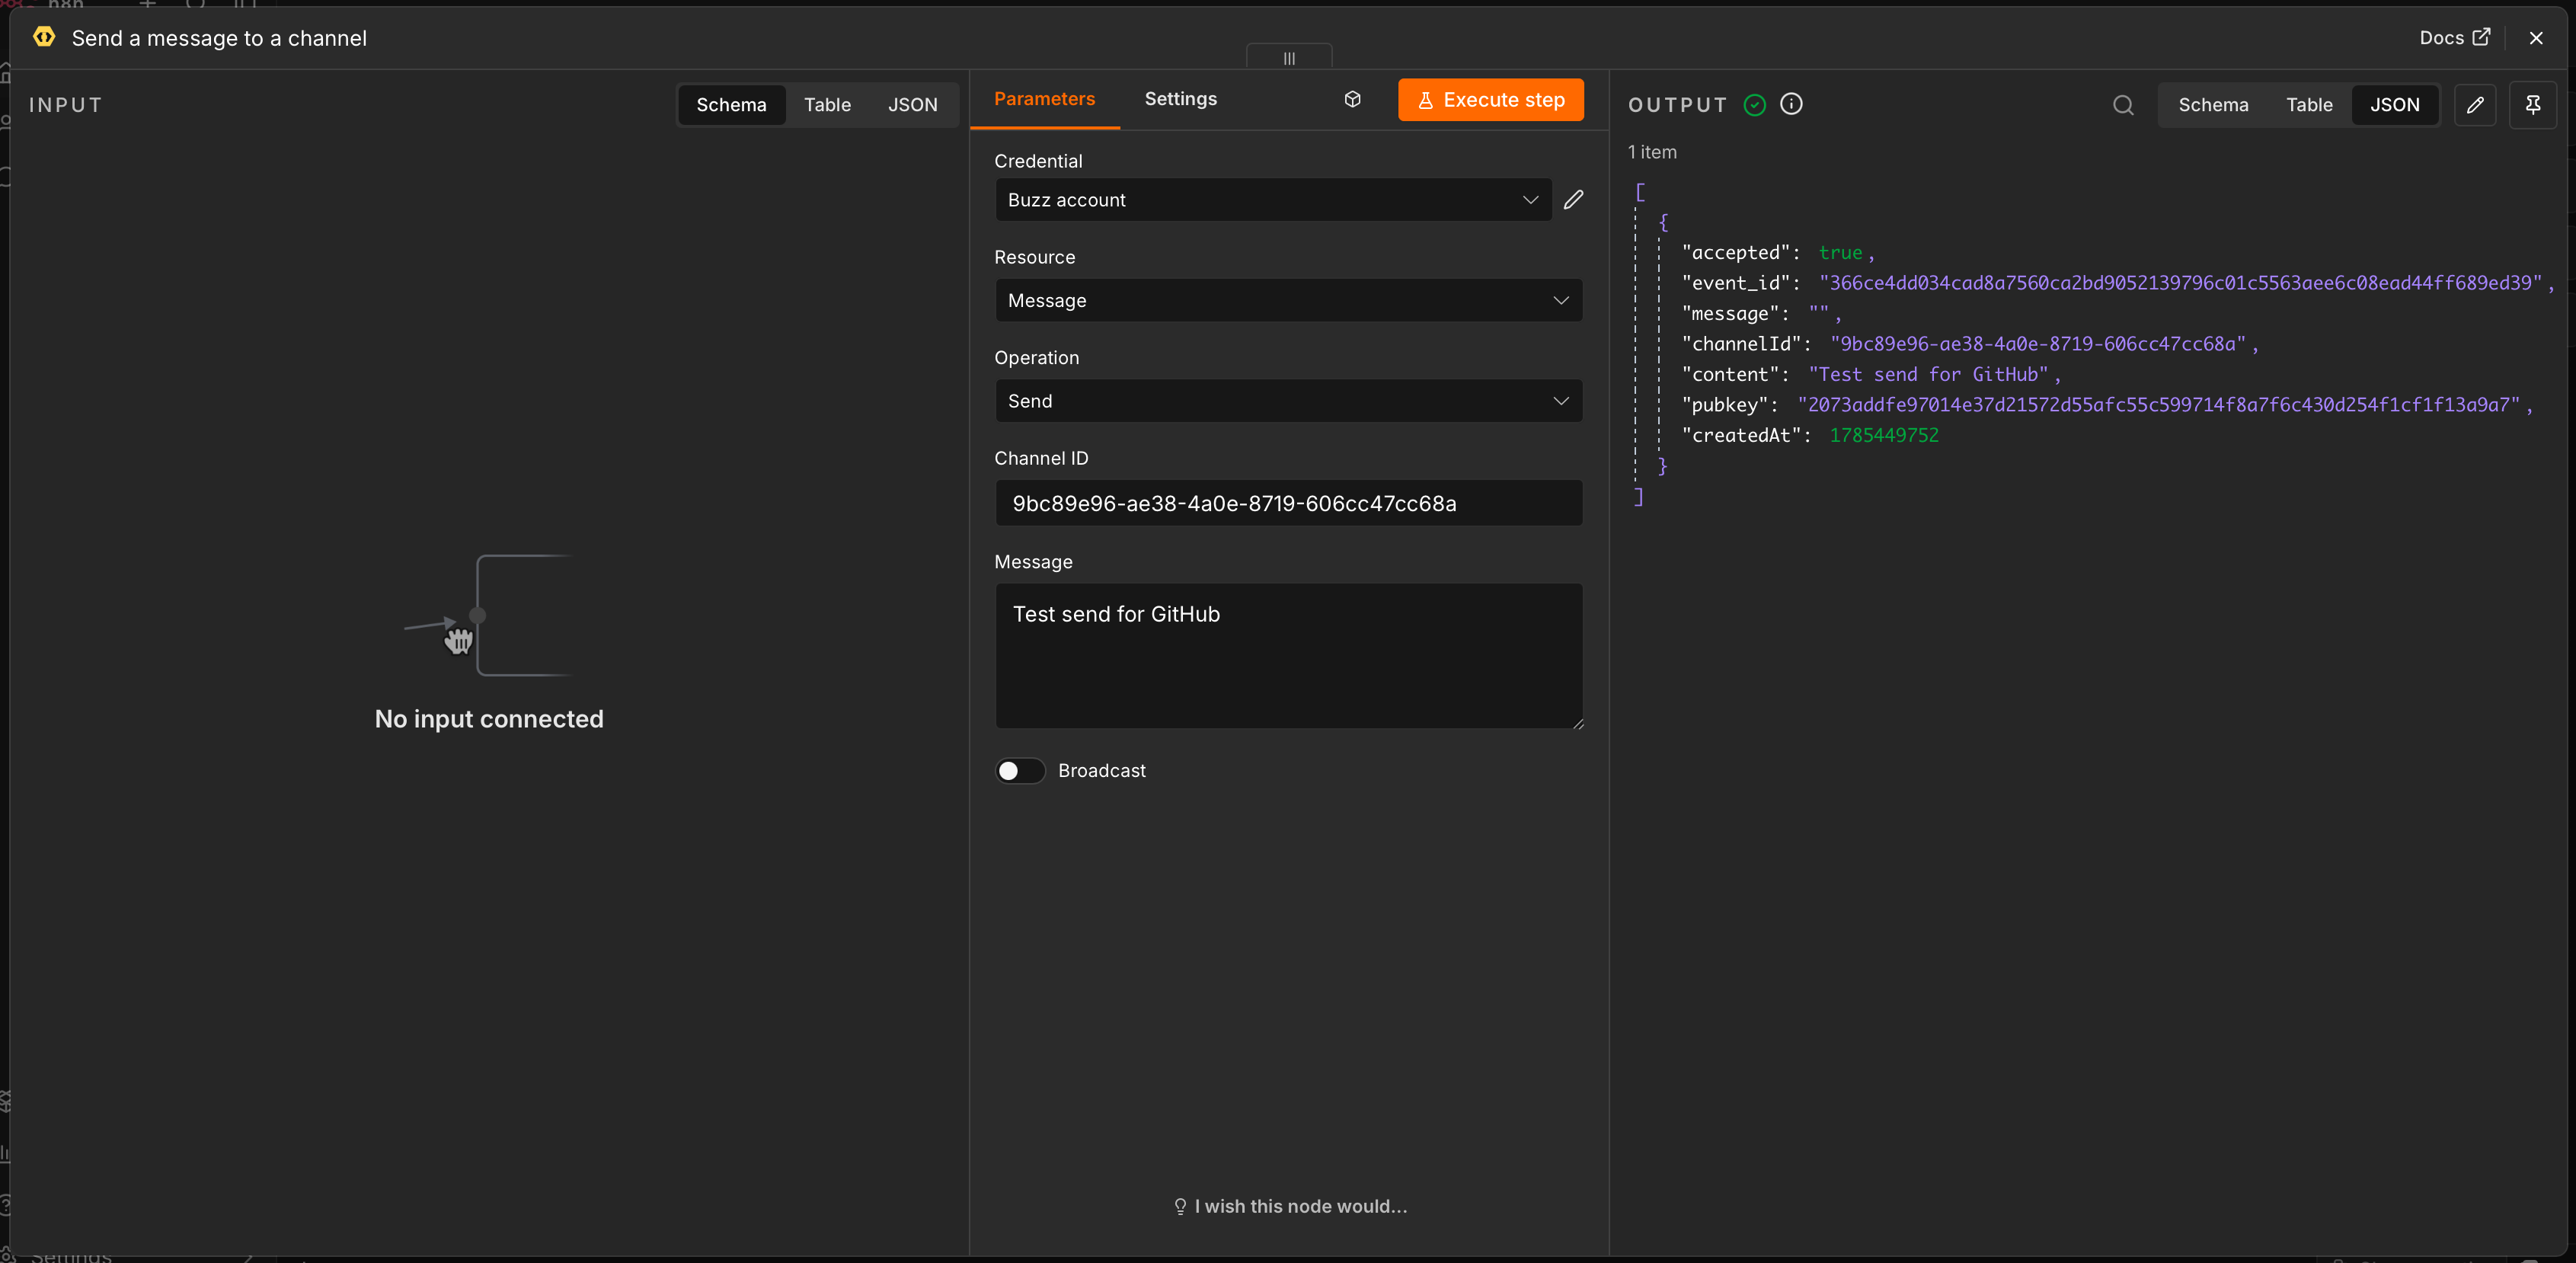Click the "No input connected" message

click(x=489, y=719)
